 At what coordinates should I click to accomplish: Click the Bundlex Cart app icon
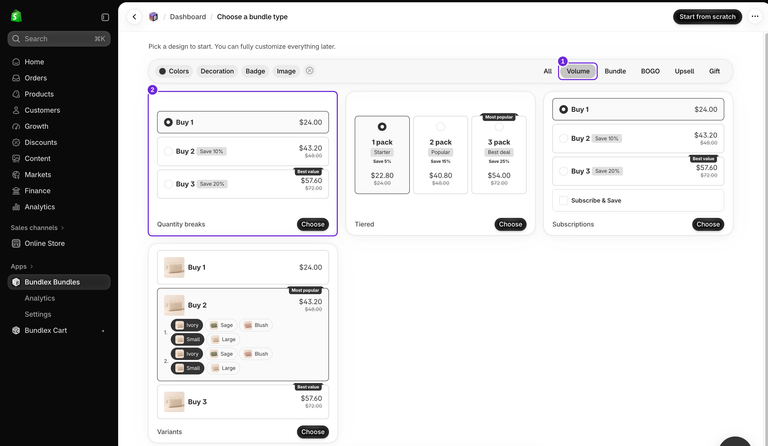[16, 330]
